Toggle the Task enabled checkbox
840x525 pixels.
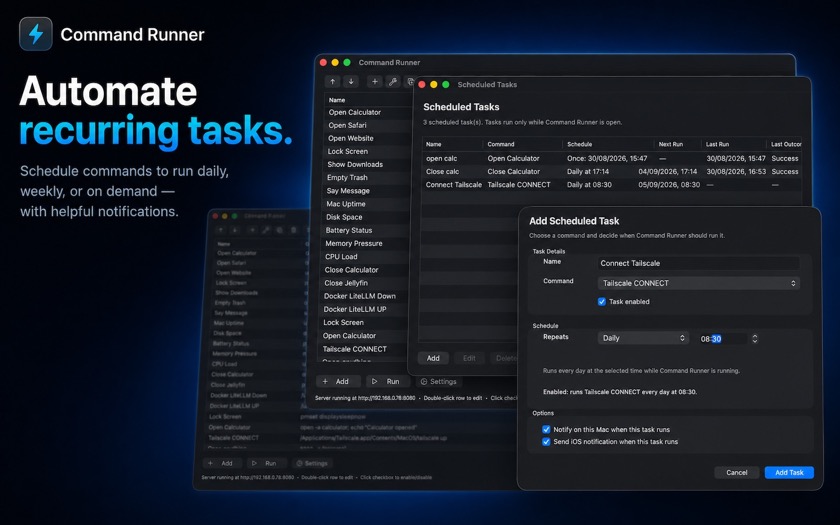pos(602,302)
